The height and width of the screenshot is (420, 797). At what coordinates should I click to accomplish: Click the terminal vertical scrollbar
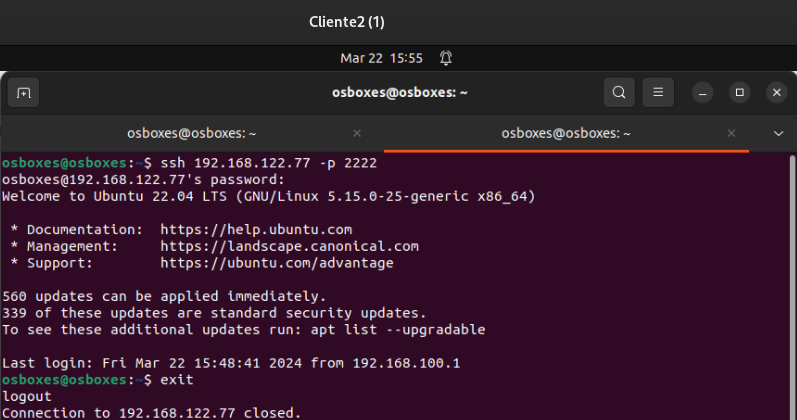[792, 287]
